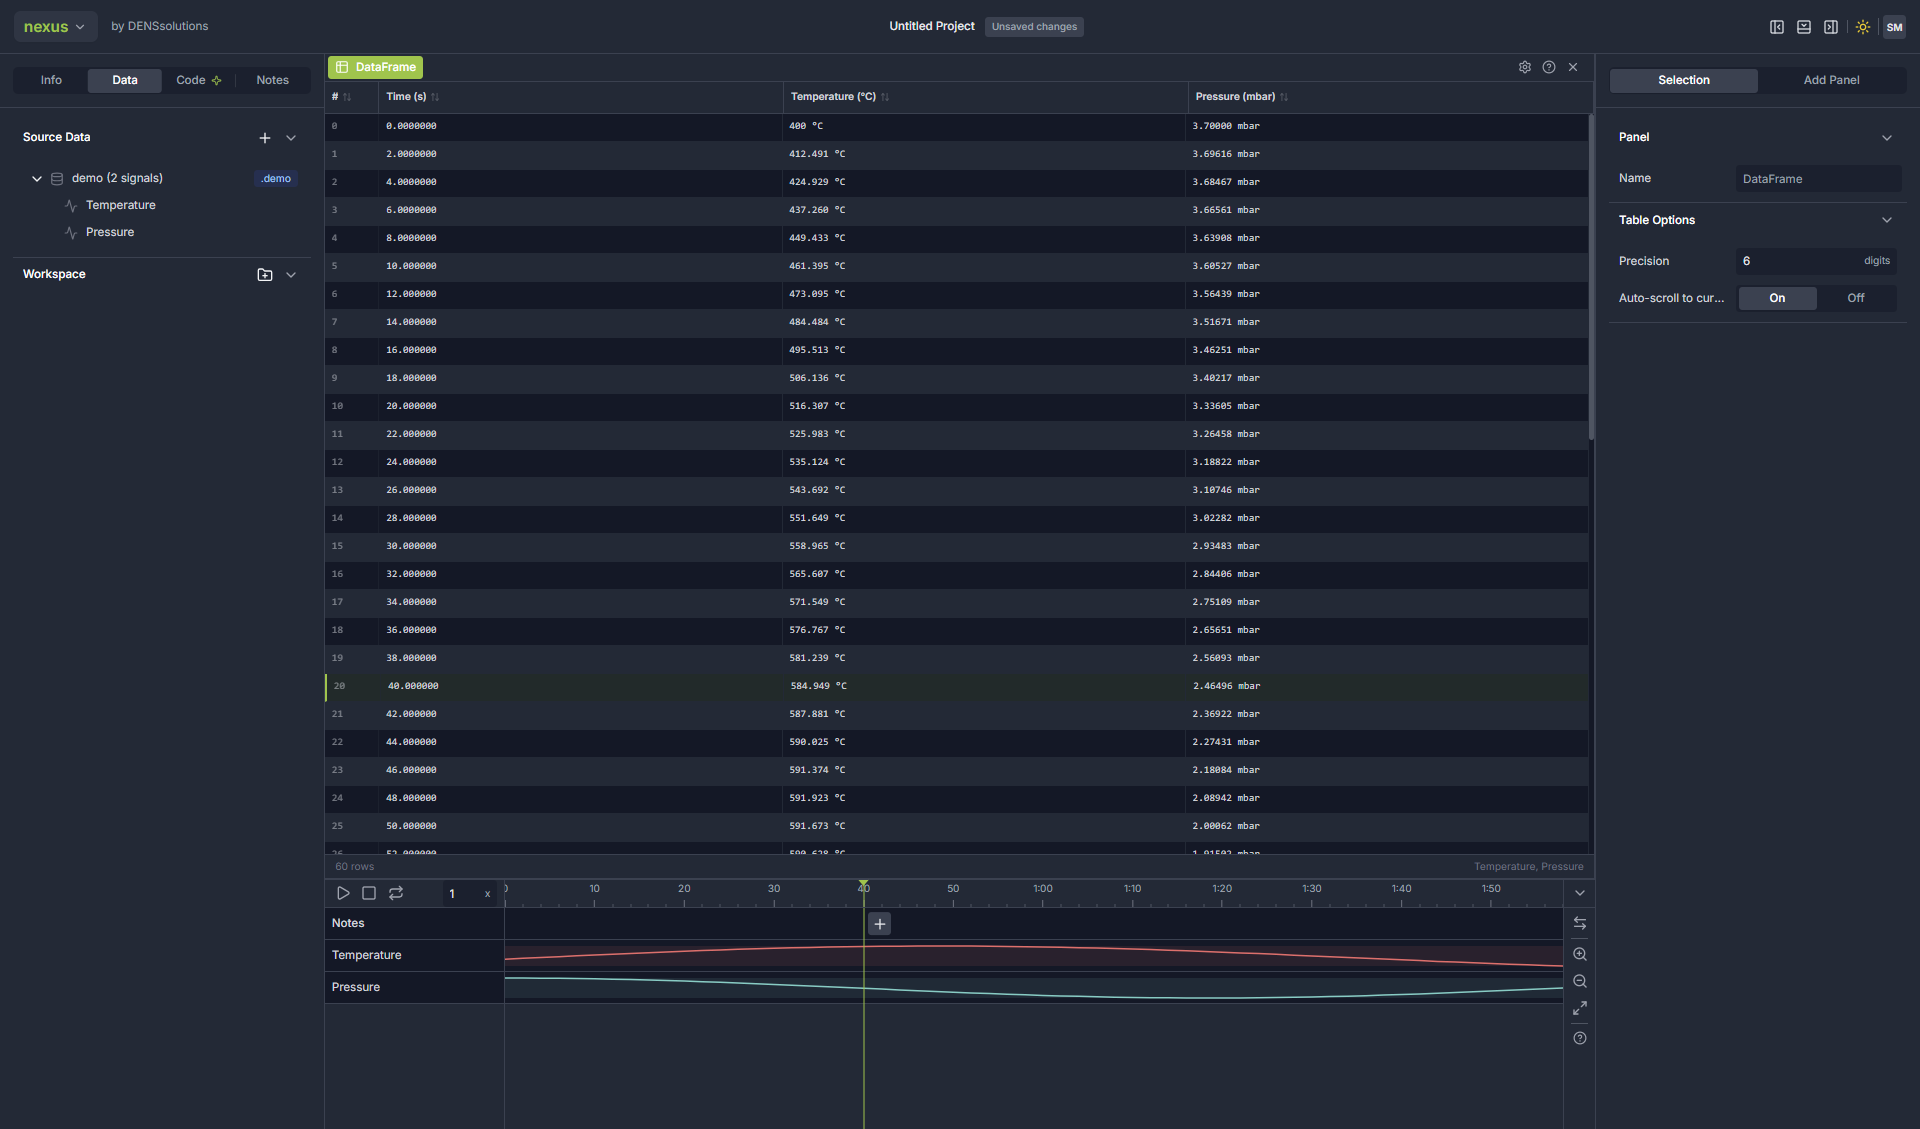Click the table vertical scrollbar
Viewport: 1920px width, 1129px height.
[1591, 276]
